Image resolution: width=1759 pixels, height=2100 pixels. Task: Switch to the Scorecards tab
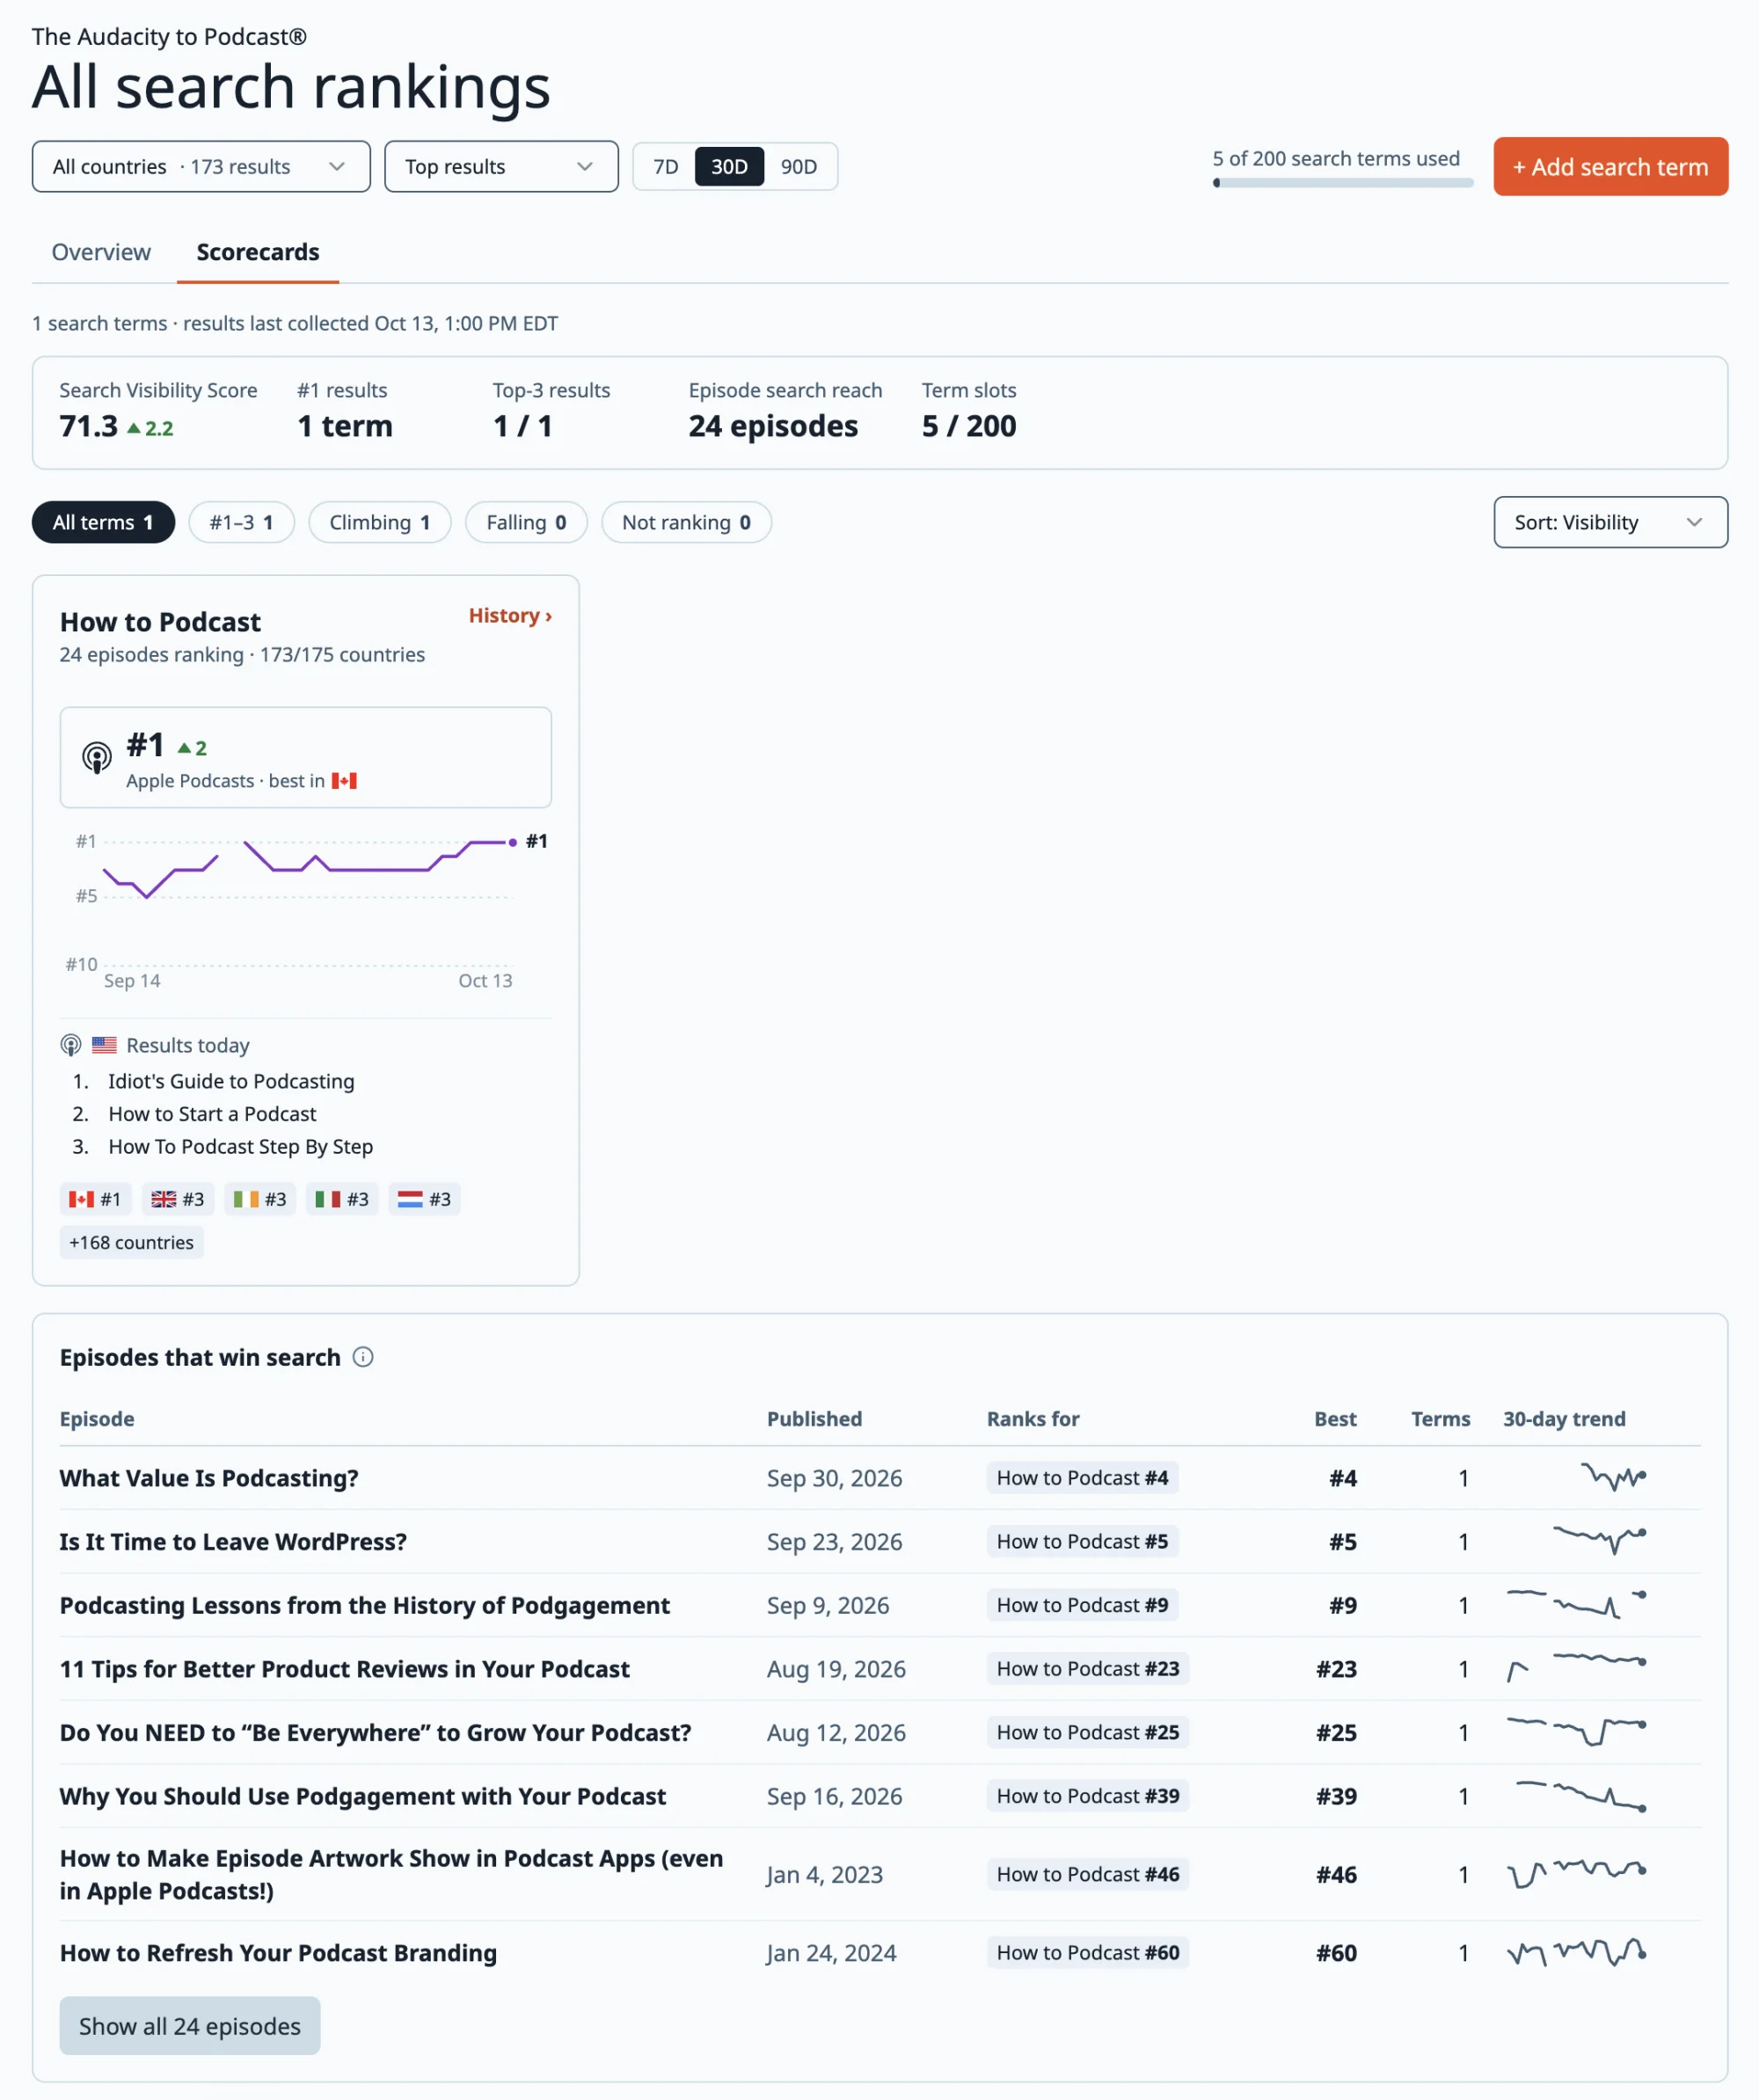point(258,252)
